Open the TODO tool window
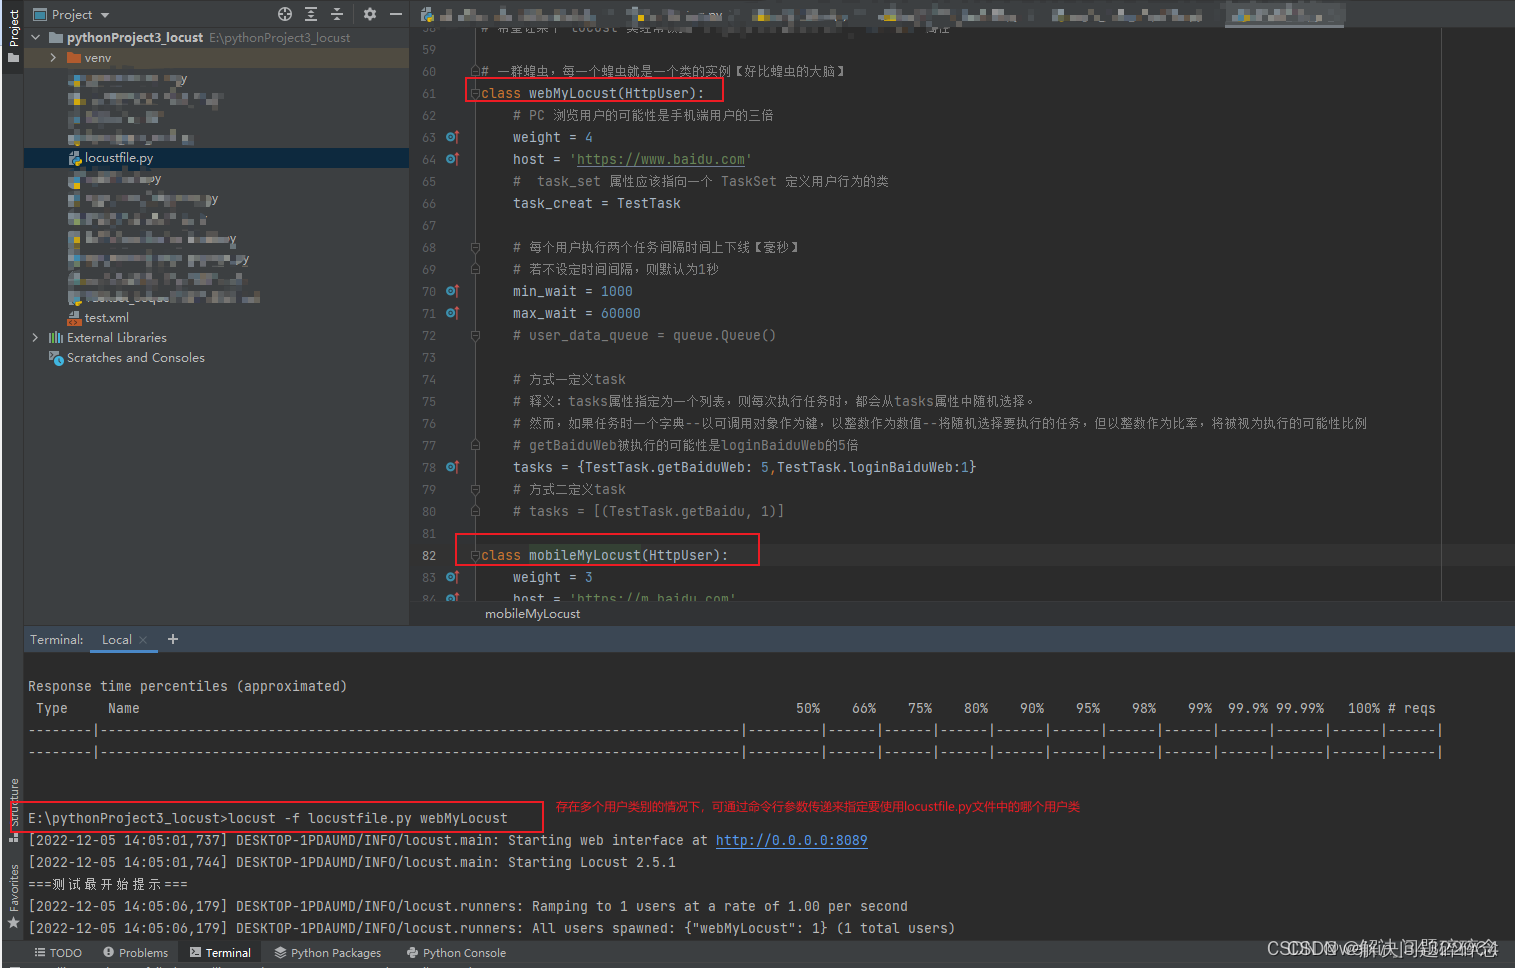The width and height of the screenshot is (1515, 968). tap(58, 953)
